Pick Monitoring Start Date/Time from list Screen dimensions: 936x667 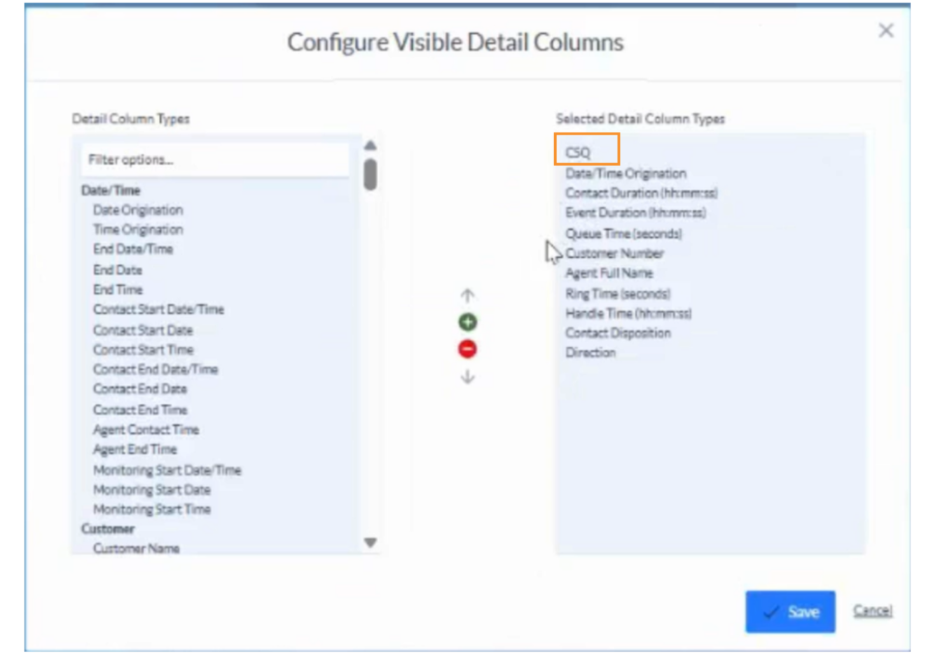click(167, 470)
